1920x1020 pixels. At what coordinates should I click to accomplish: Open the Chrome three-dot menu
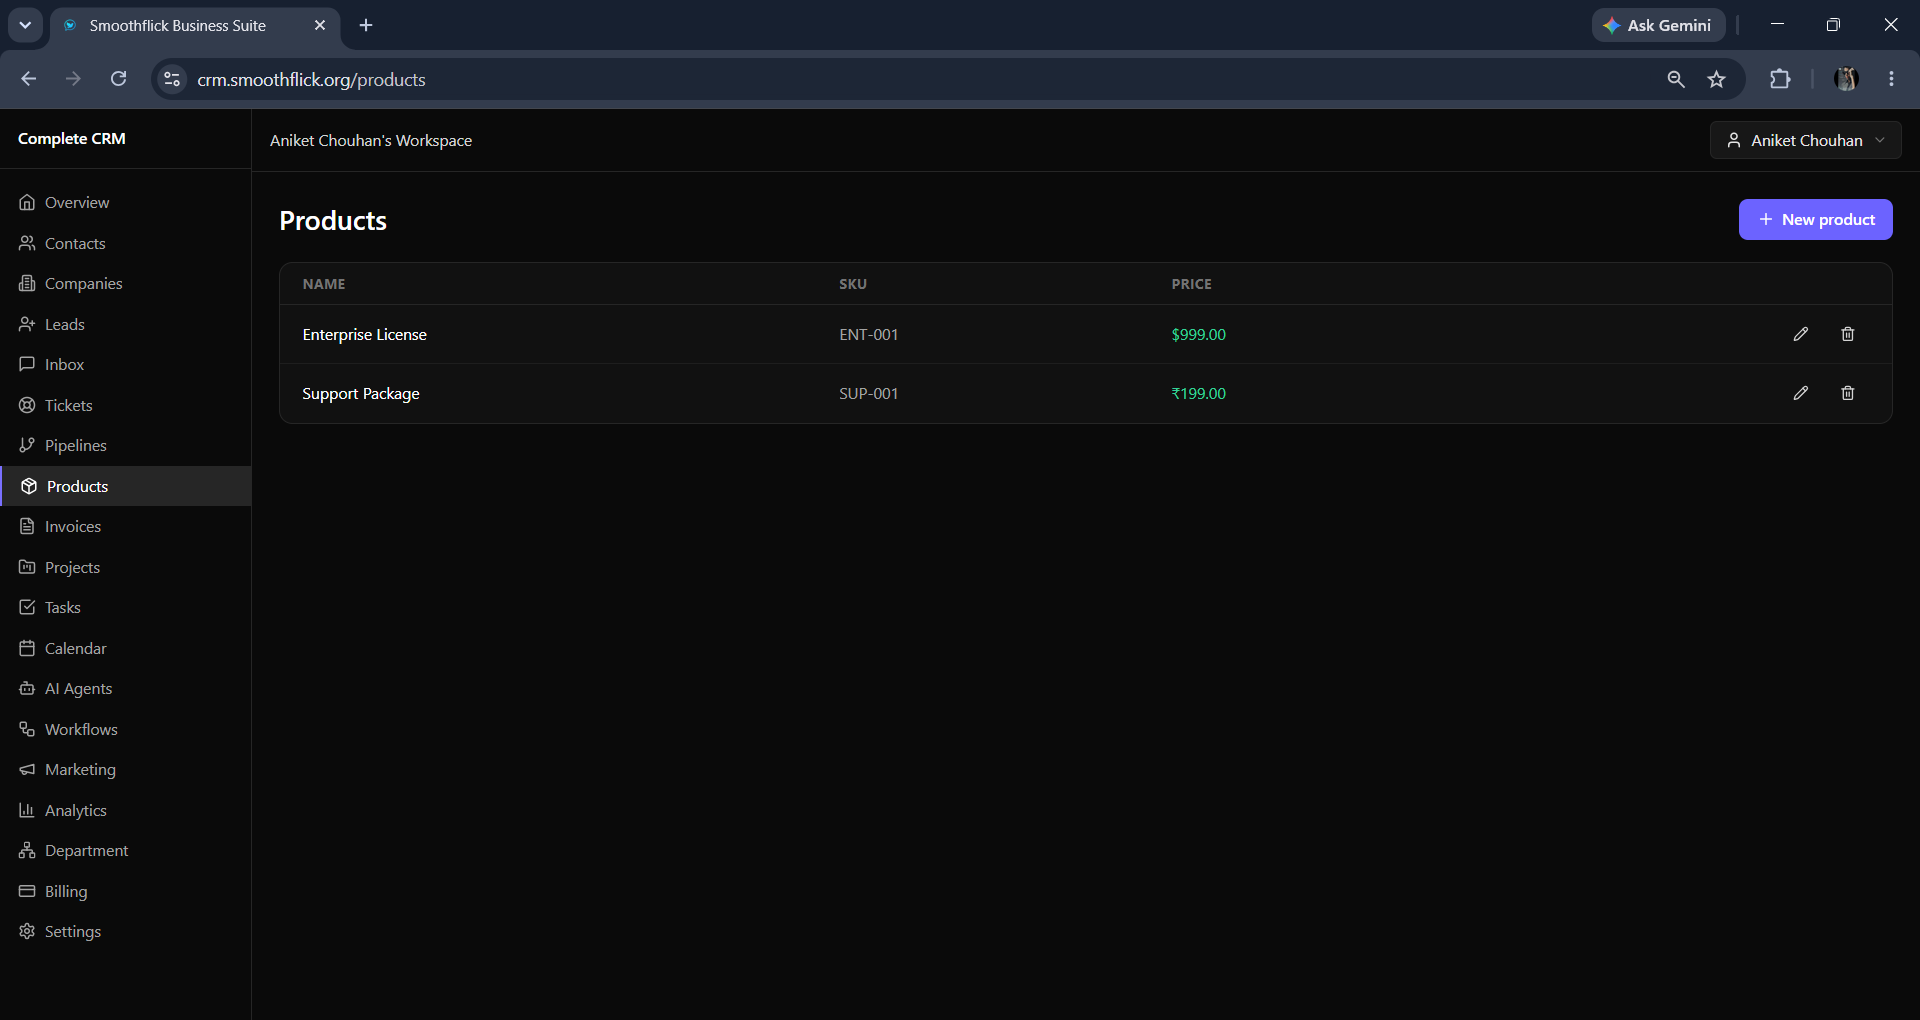1891,79
